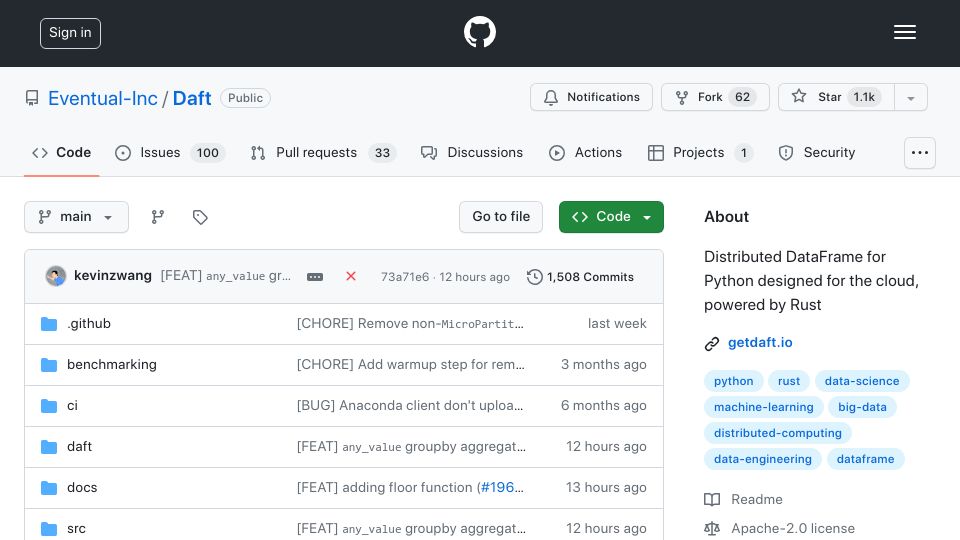Open commit history, 1,508 Commits
The height and width of the screenshot is (540, 960).
point(580,277)
